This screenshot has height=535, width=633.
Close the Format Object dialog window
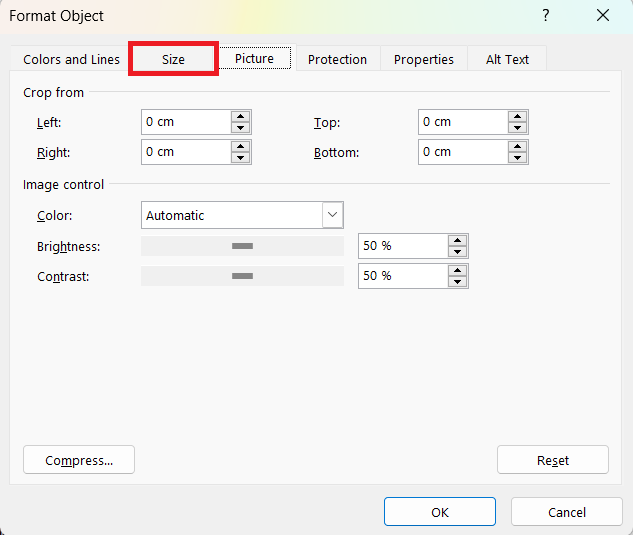pyautogui.click(x=603, y=16)
